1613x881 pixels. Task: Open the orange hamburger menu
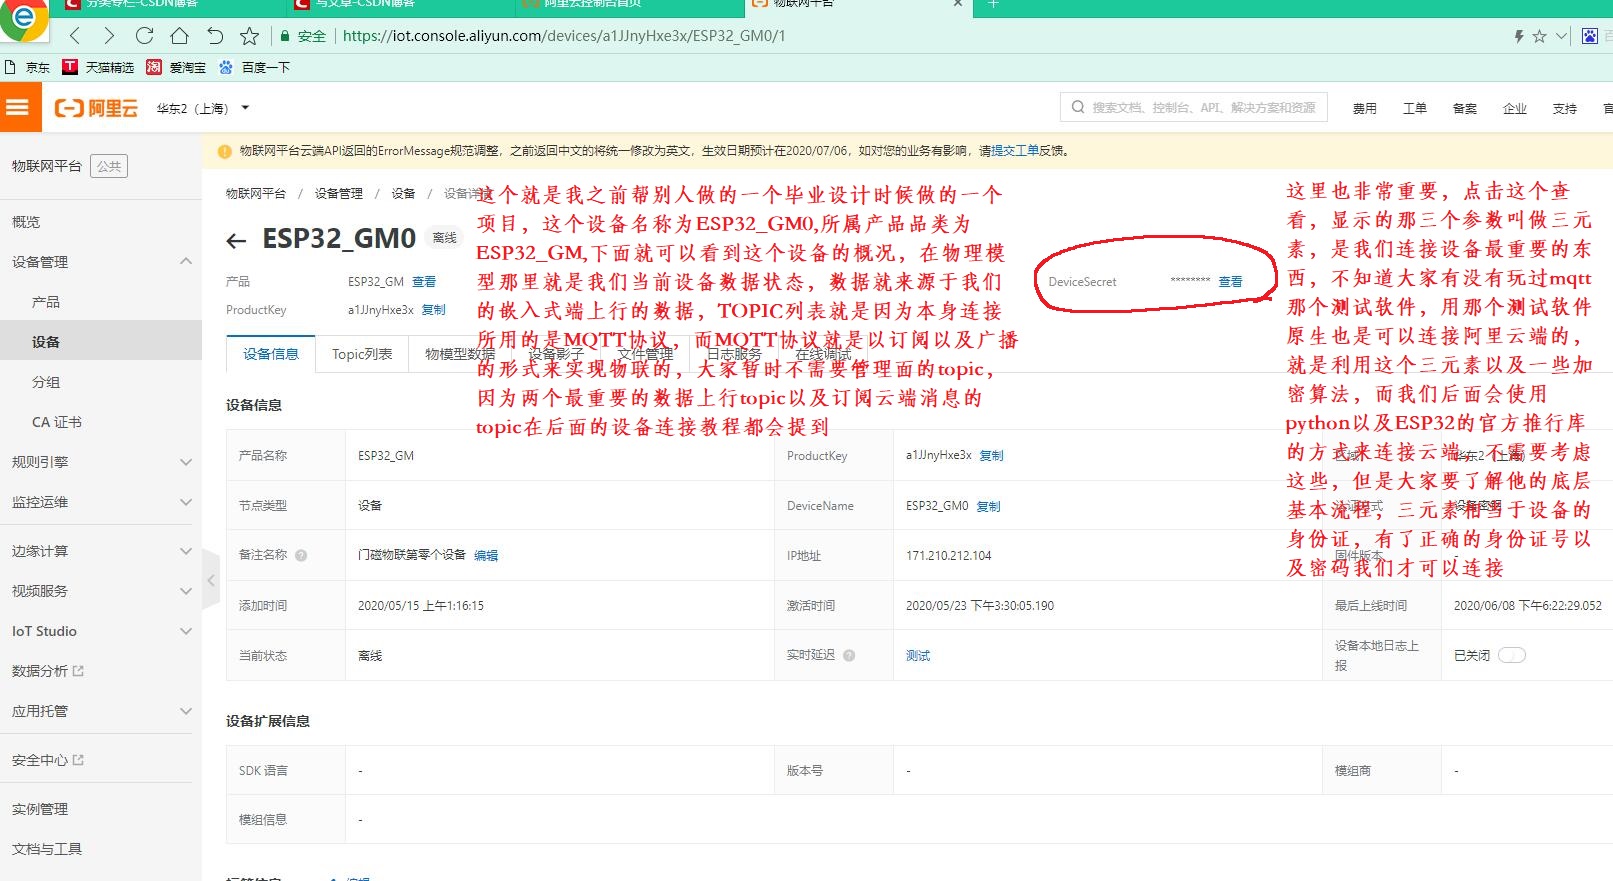point(18,107)
